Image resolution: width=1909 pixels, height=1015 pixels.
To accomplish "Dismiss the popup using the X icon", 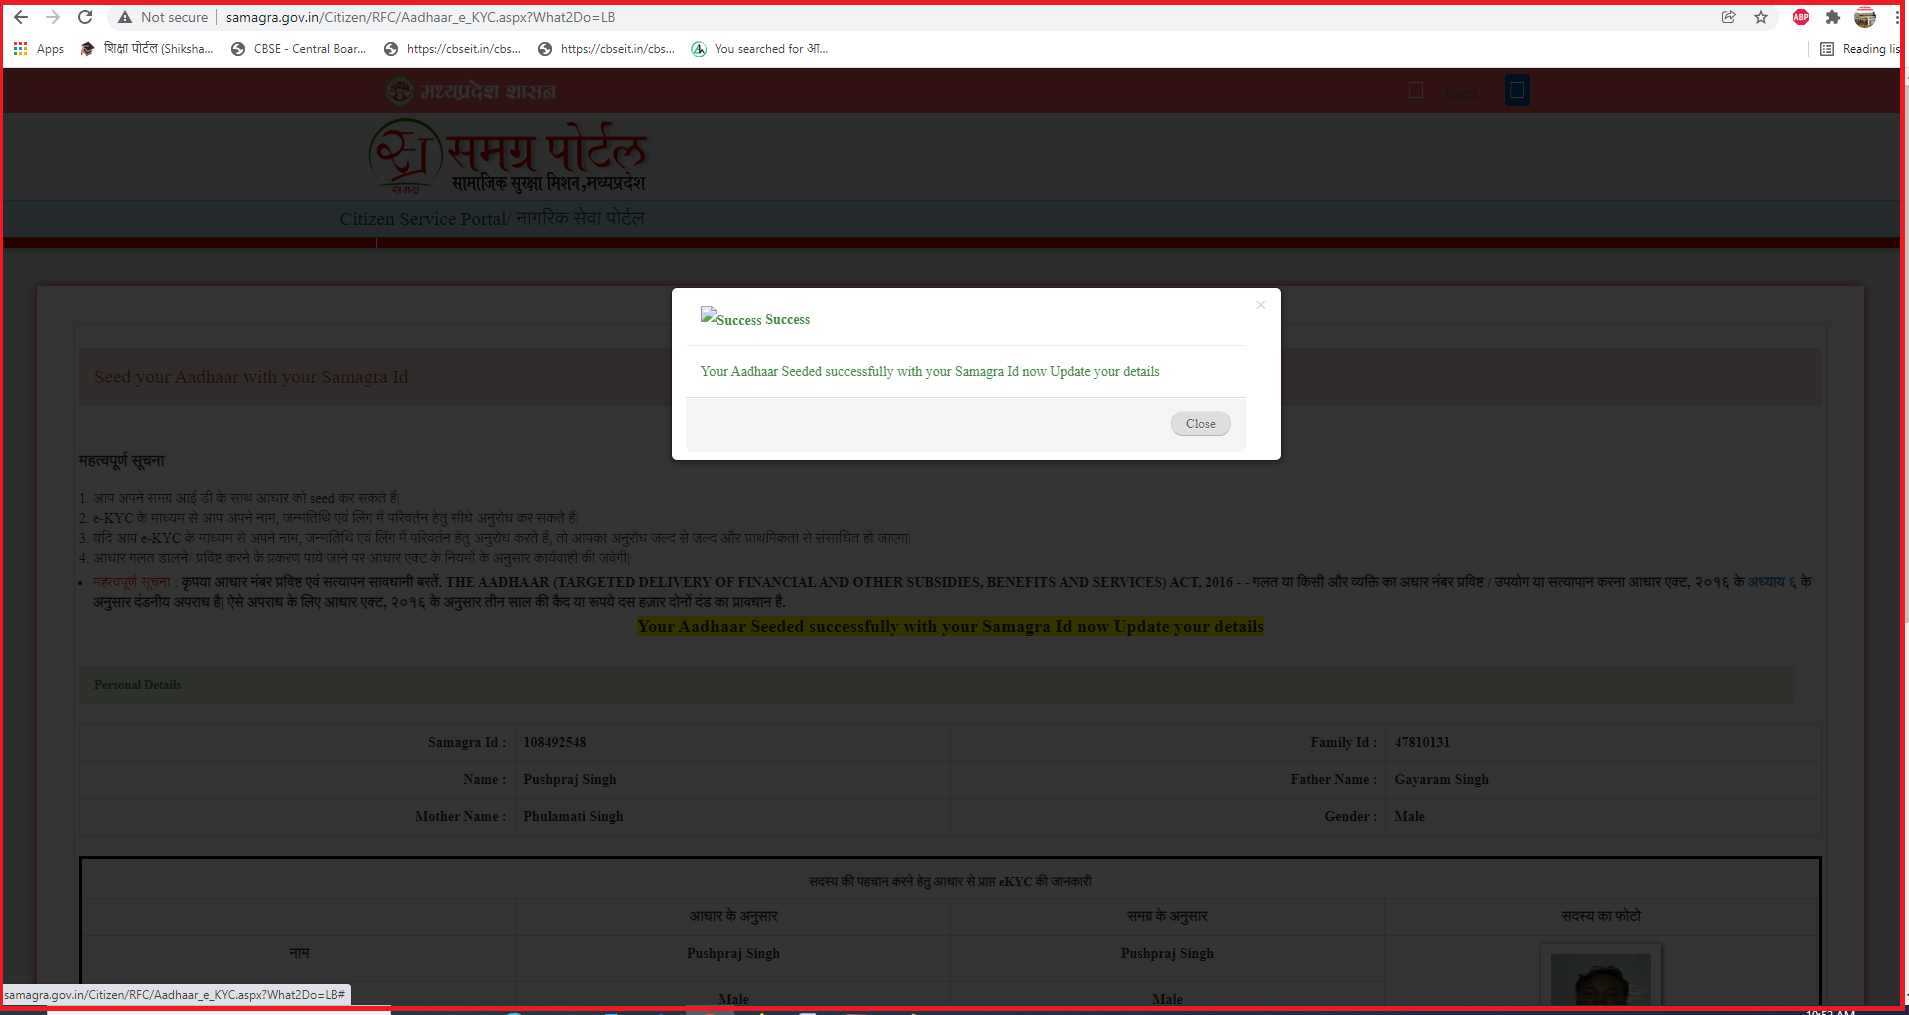I will click(x=1260, y=305).
